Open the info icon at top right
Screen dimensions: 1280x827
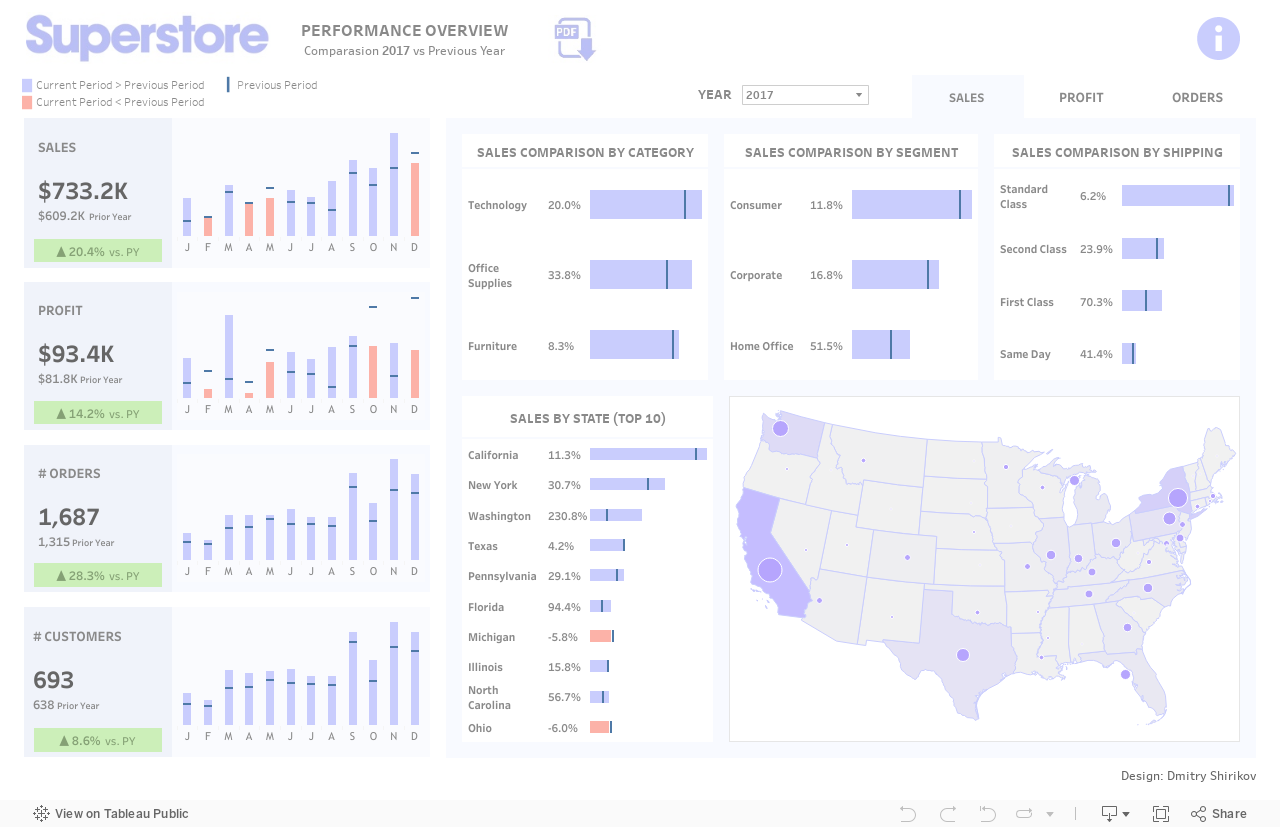coord(1218,39)
